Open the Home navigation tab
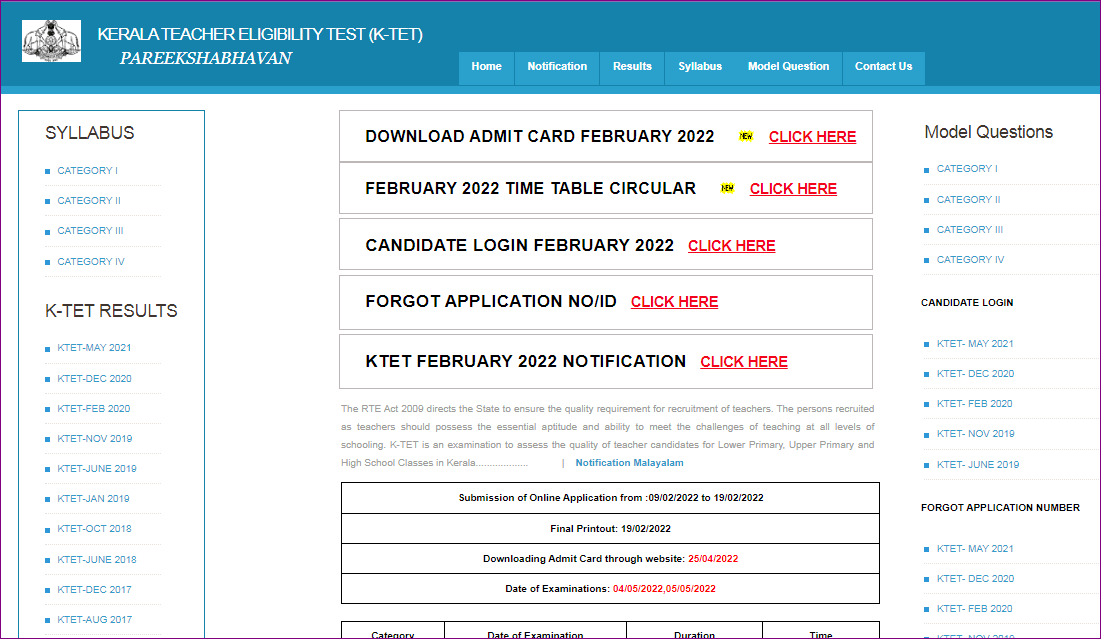Screen dimensions: 1101x639 [x=486, y=67]
